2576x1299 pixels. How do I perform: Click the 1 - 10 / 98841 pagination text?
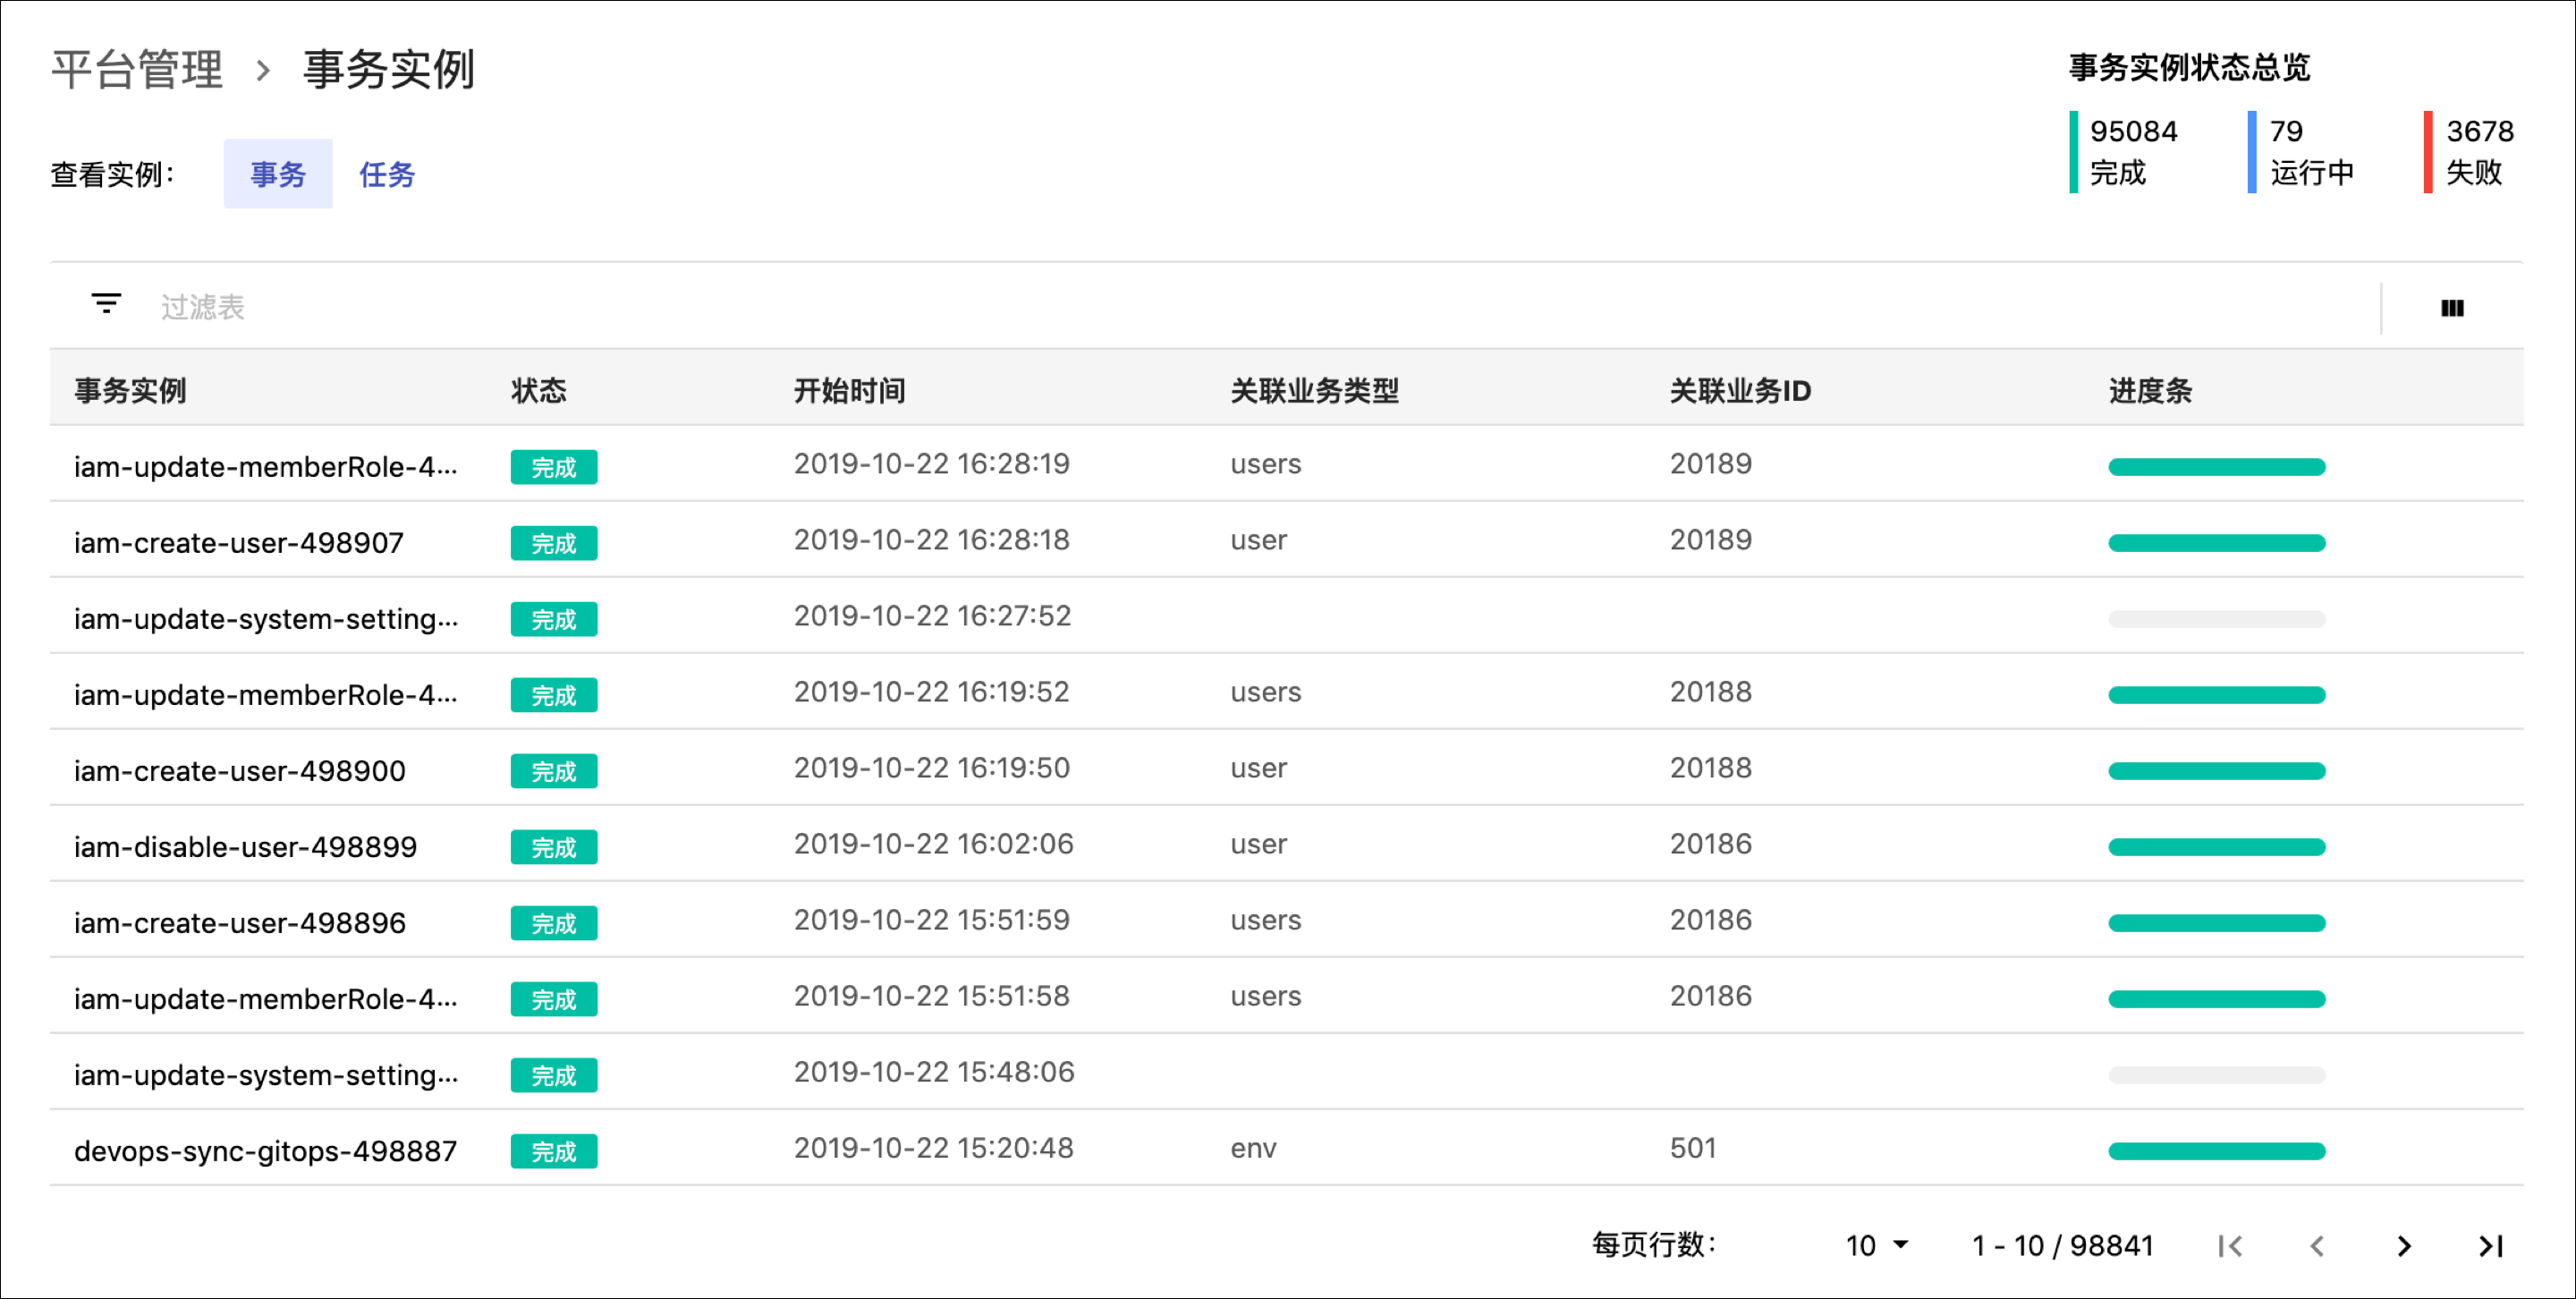[x=2062, y=1246]
